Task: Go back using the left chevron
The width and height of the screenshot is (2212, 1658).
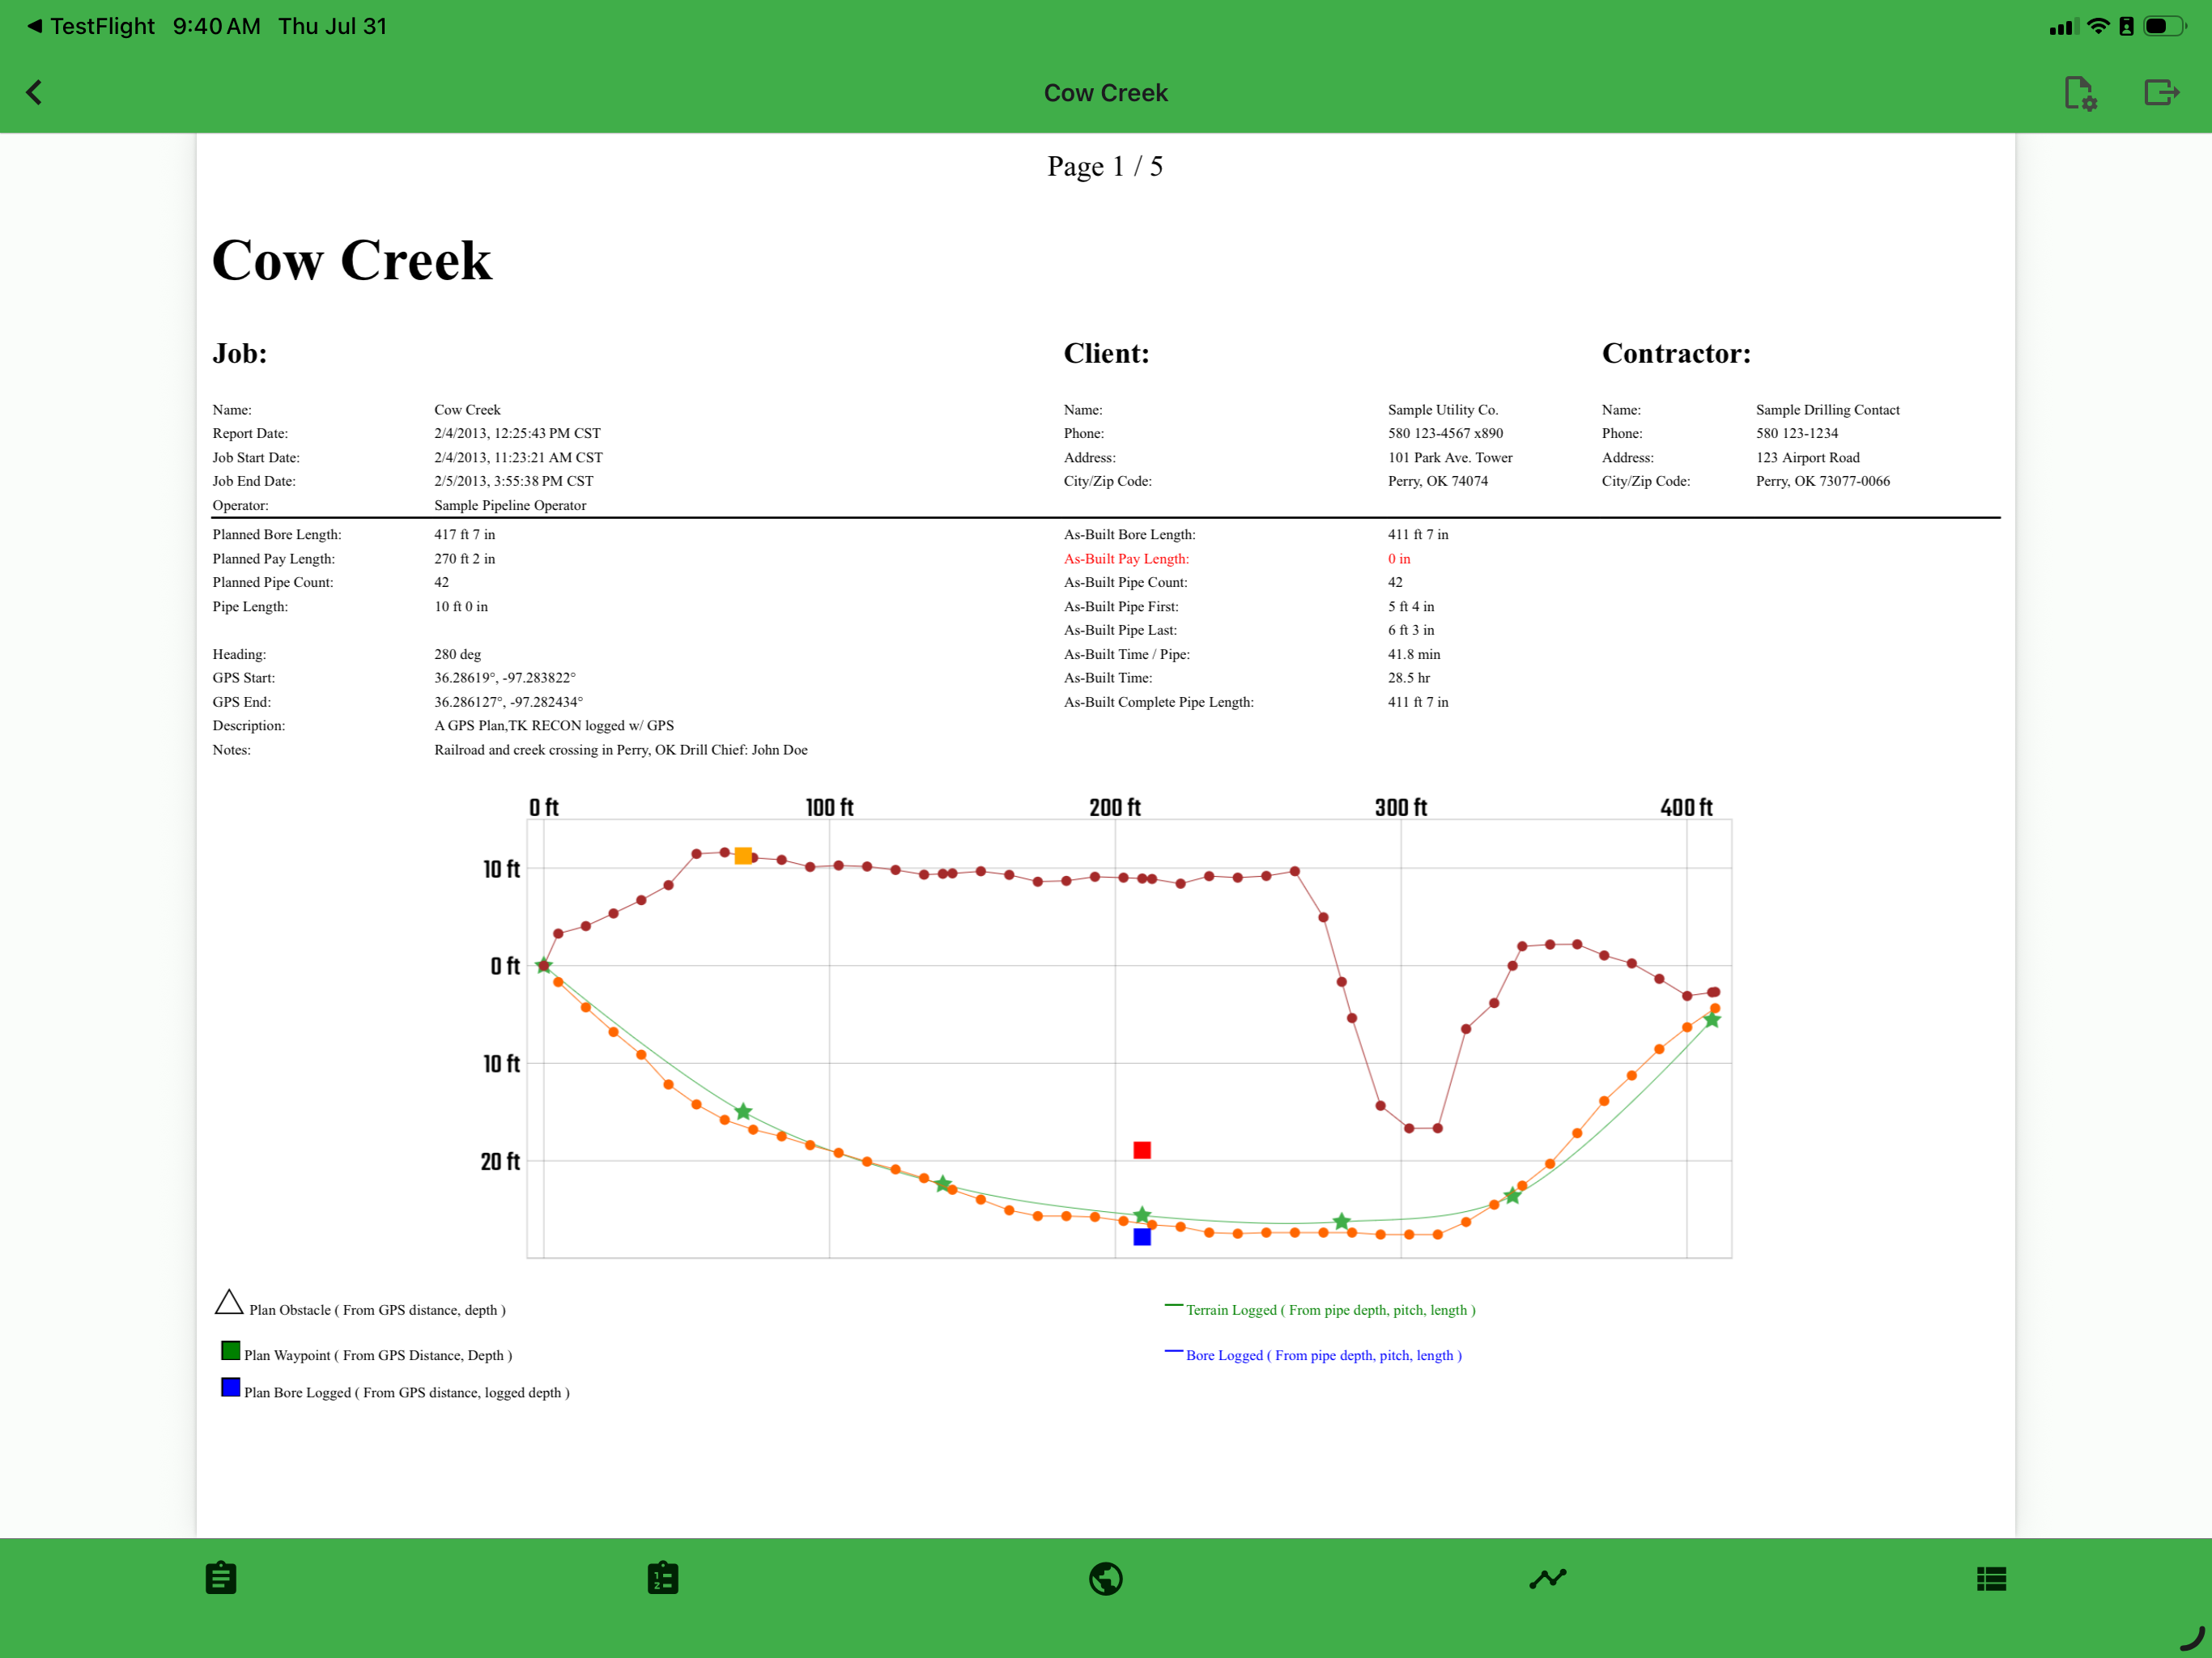Action: (x=34, y=92)
